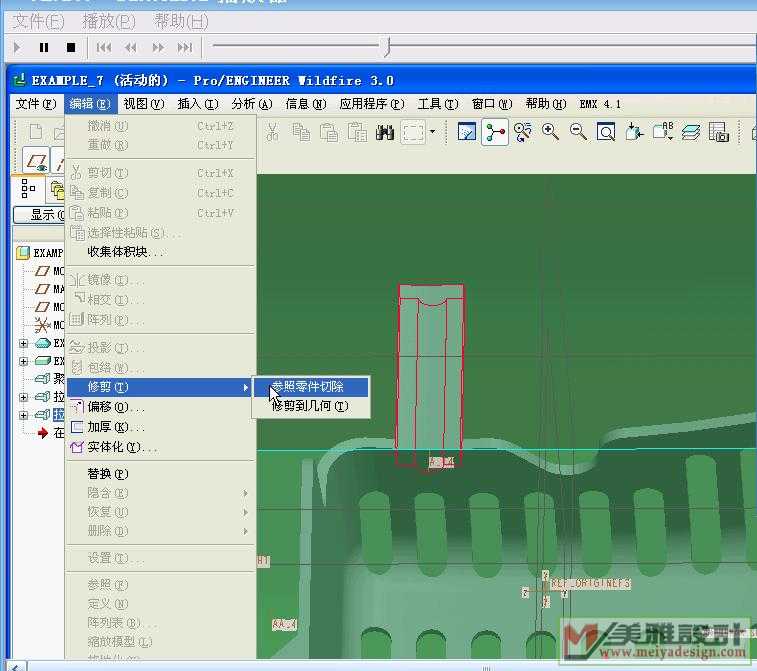Screen dimensions: 757x671
Task: Stop the video playback
Action: pyautogui.click(x=71, y=47)
